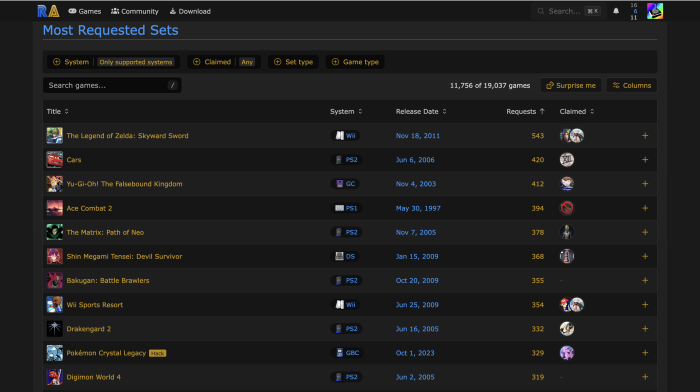This screenshot has height=392, width=700.
Task: Select GC system badge for Falsebound Kingdom
Action: (x=345, y=184)
